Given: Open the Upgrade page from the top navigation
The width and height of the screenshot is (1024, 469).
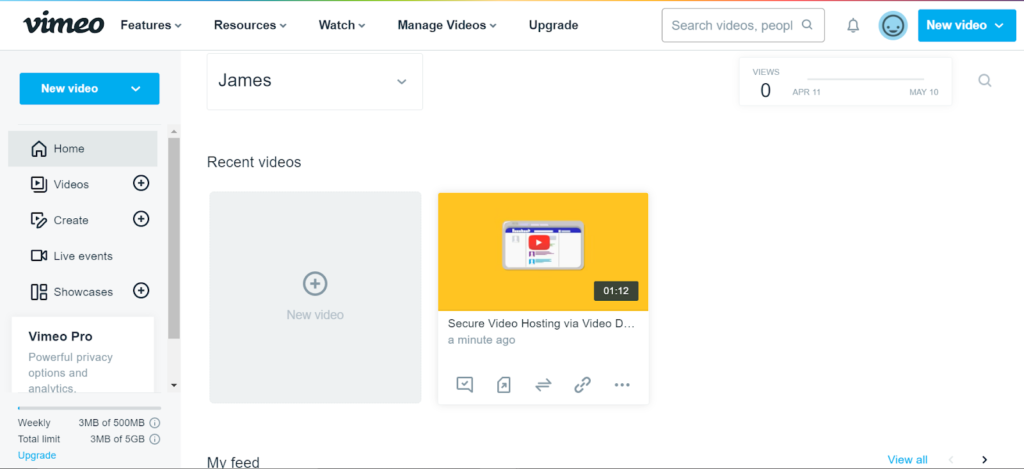Looking at the screenshot, I should (553, 25).
